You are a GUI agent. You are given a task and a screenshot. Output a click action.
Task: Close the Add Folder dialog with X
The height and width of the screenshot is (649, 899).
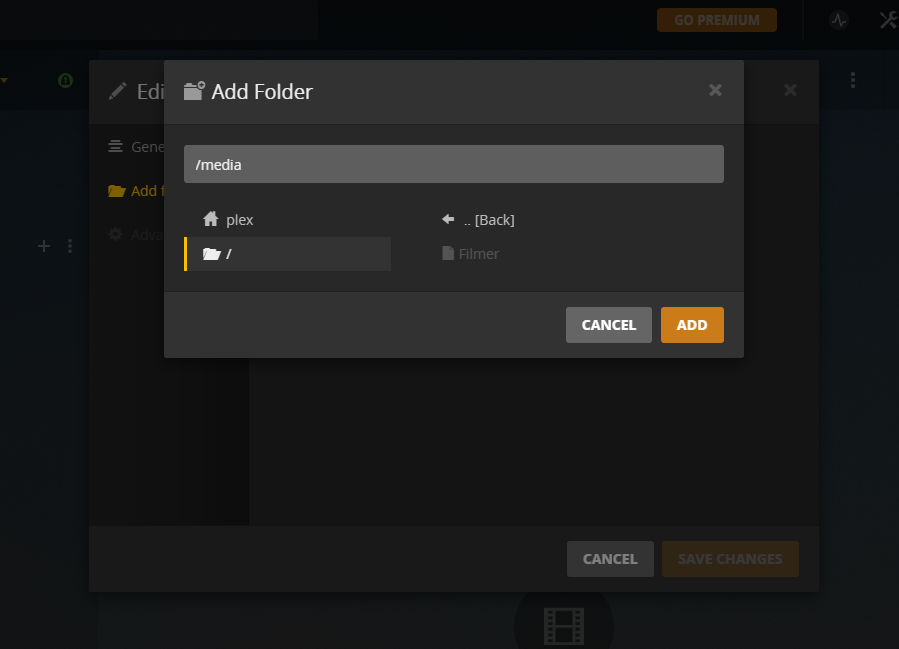point(715,90)
